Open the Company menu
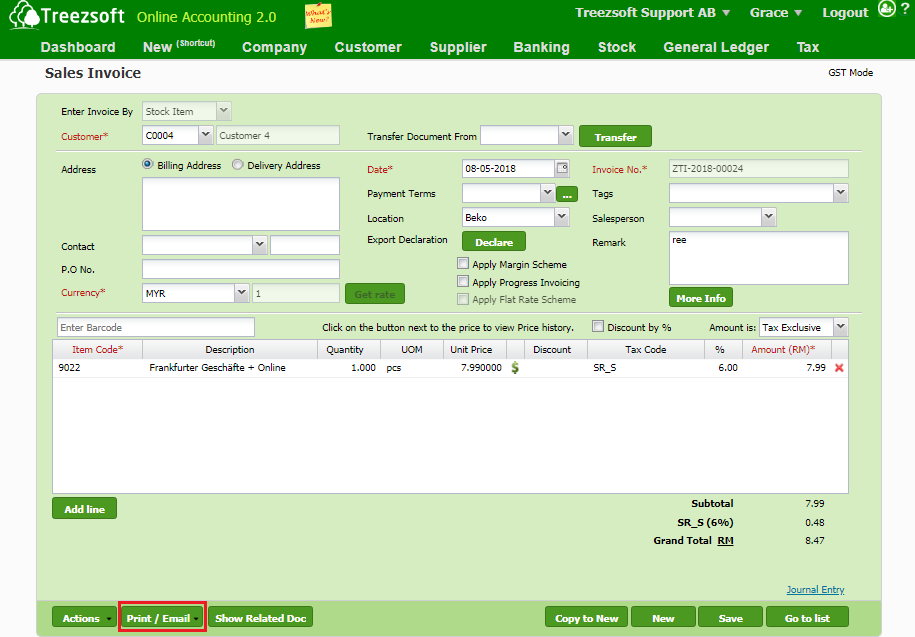915x637 pixels. [274, 47]
